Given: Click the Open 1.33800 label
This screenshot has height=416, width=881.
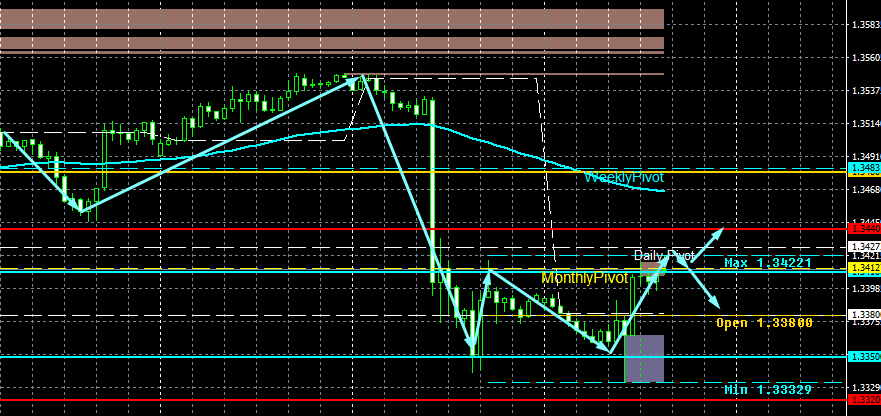Looking at the screenshot, I should (x=765, y=323).
